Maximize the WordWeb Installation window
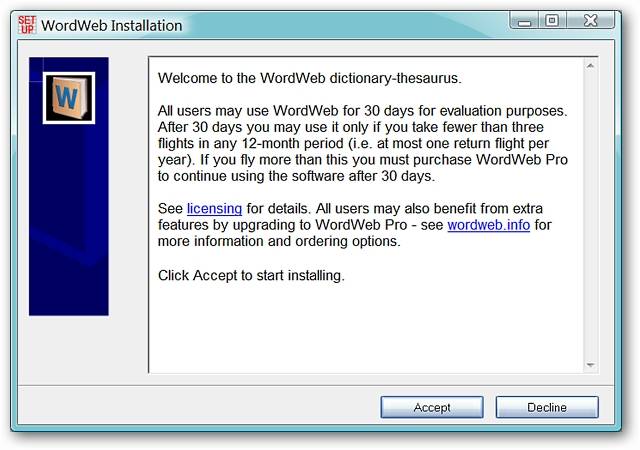Image resolution: width=640 pixels, height=450 pixels. tap(552, 20)
